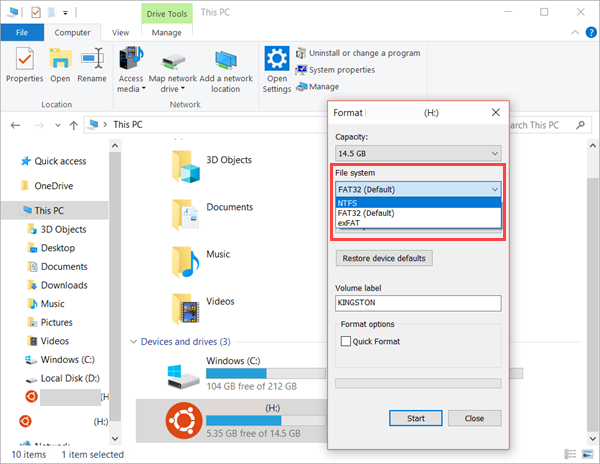Viewport: 600px width, 464px height.
Task: Open recent locations dropdown arrow
Action: coord(57,125)
